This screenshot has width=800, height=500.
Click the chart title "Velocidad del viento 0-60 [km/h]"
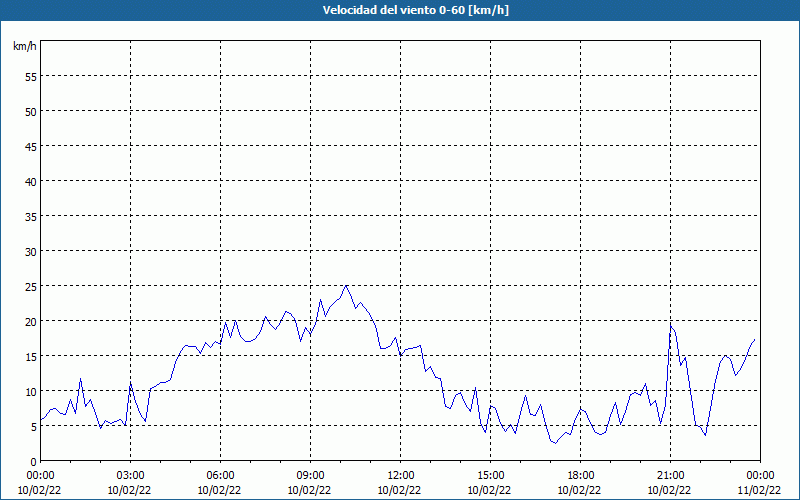click(x=415, y=10)
